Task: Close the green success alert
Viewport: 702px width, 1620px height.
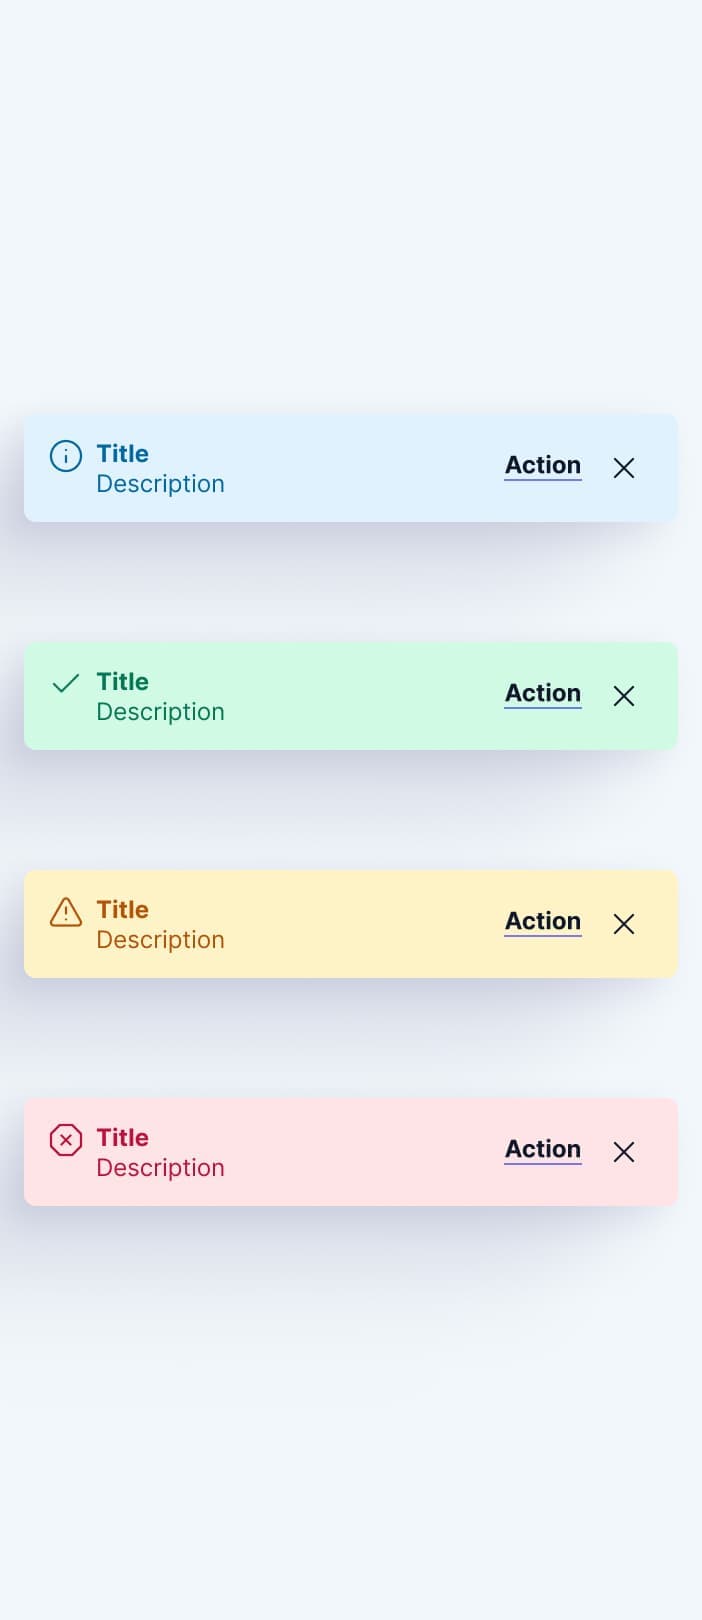Action: point(624,696)
